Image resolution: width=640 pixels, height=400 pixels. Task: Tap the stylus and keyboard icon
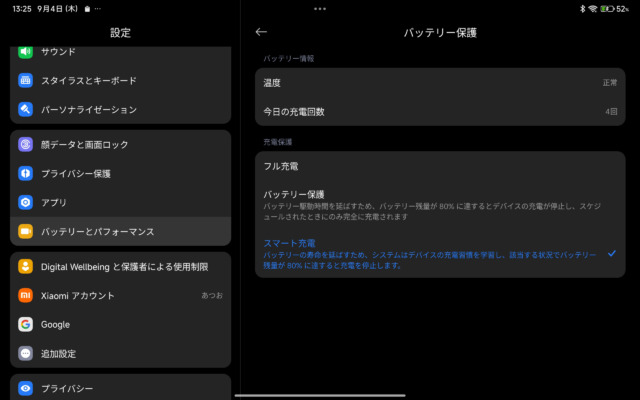click(x=25, y=80)
